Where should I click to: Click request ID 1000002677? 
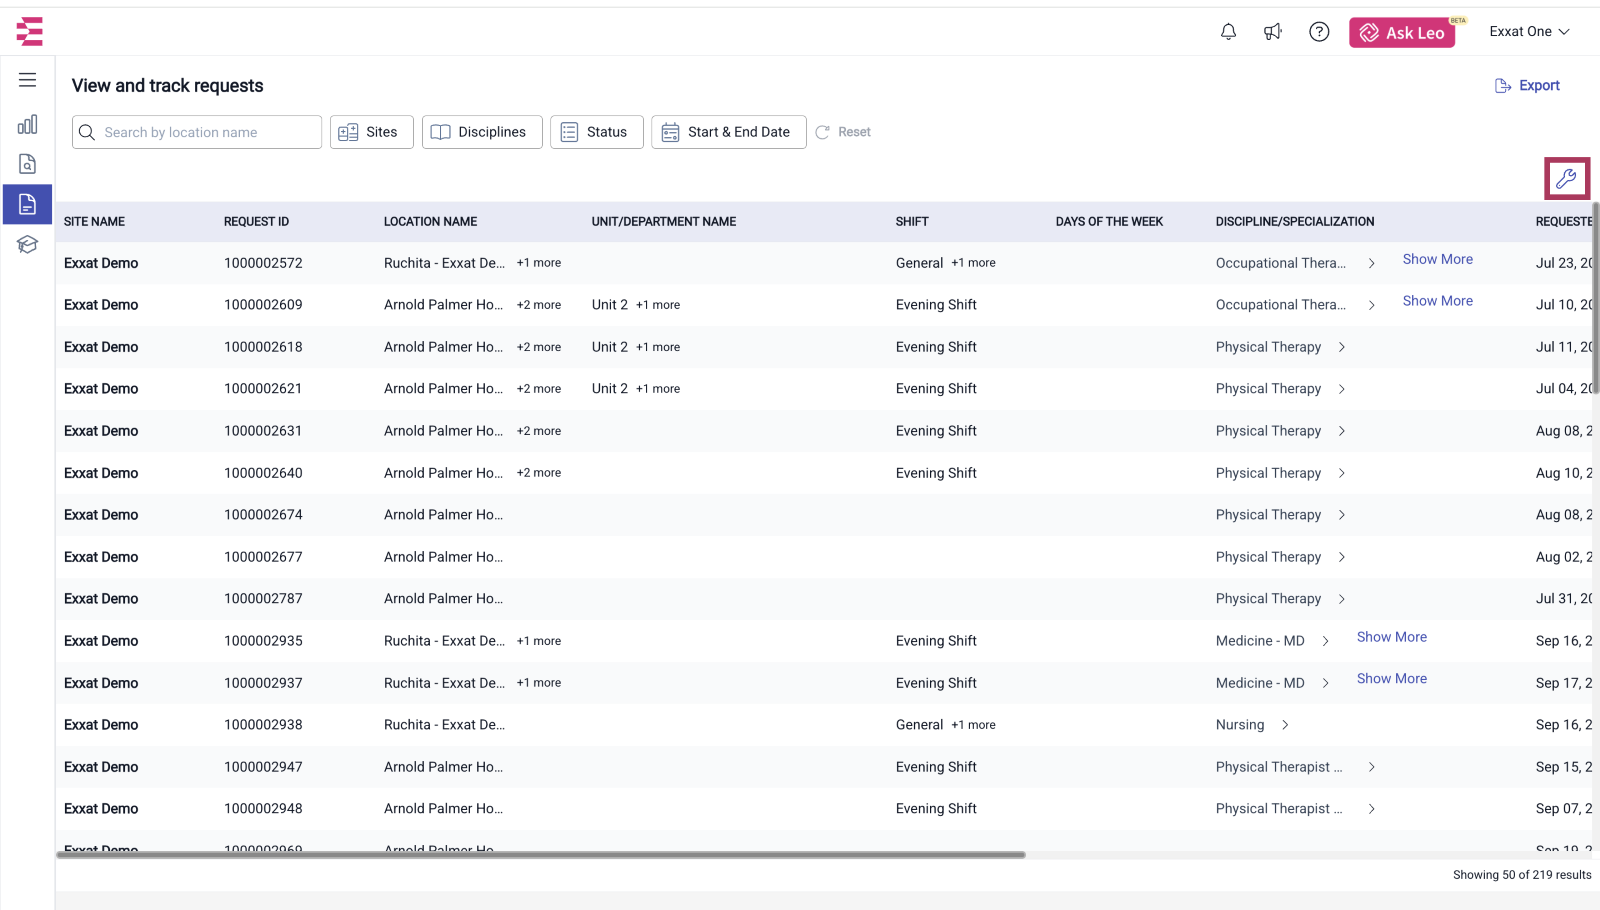[263, 557]
